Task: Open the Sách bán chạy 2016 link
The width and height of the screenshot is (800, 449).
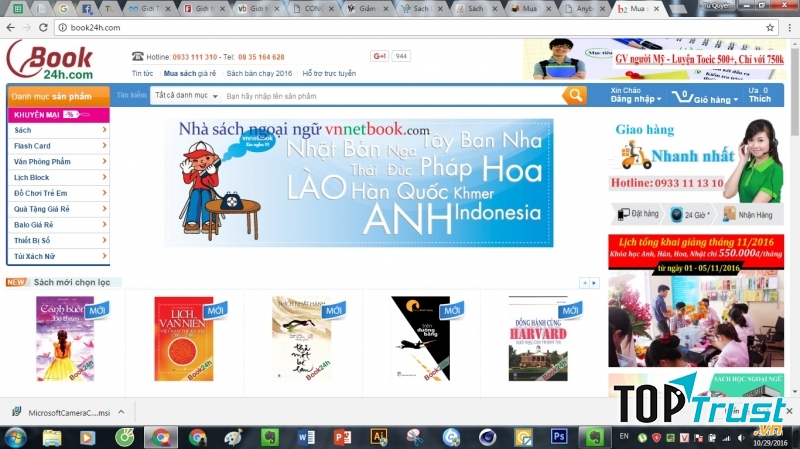Action: click(259, 73)
